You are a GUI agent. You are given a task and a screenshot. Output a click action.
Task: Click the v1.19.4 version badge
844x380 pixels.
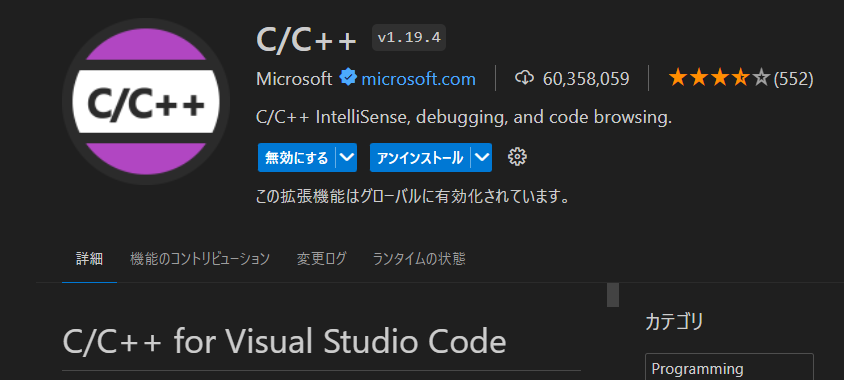[409, 38]
